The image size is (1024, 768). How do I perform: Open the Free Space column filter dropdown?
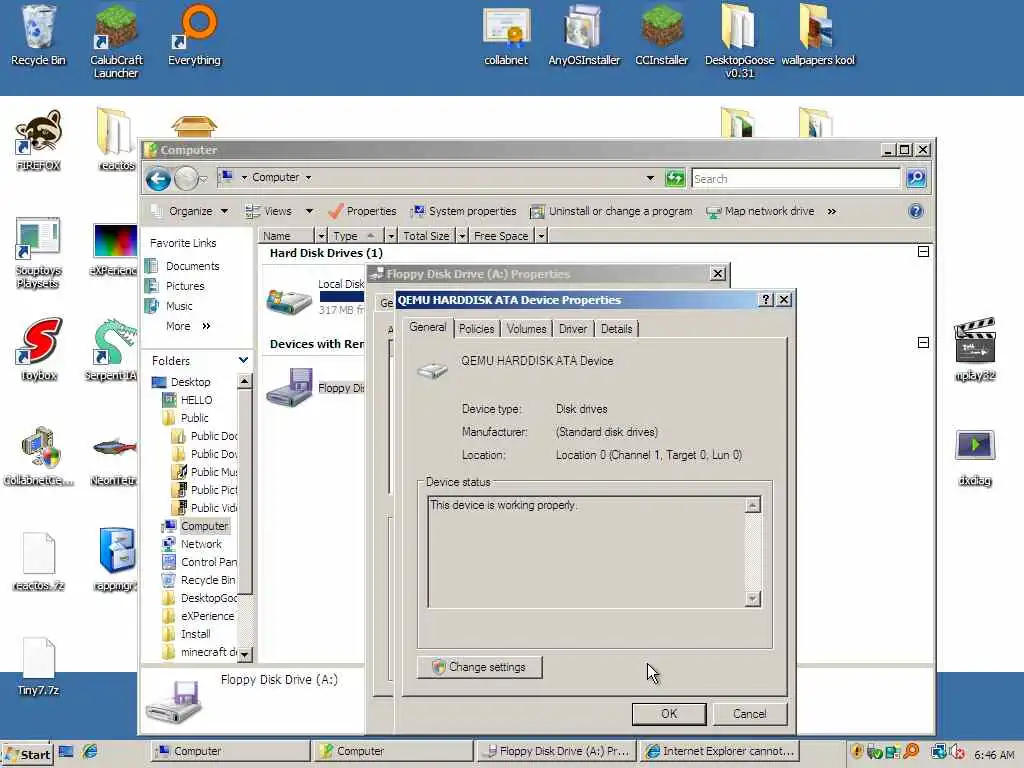point(541,236)
